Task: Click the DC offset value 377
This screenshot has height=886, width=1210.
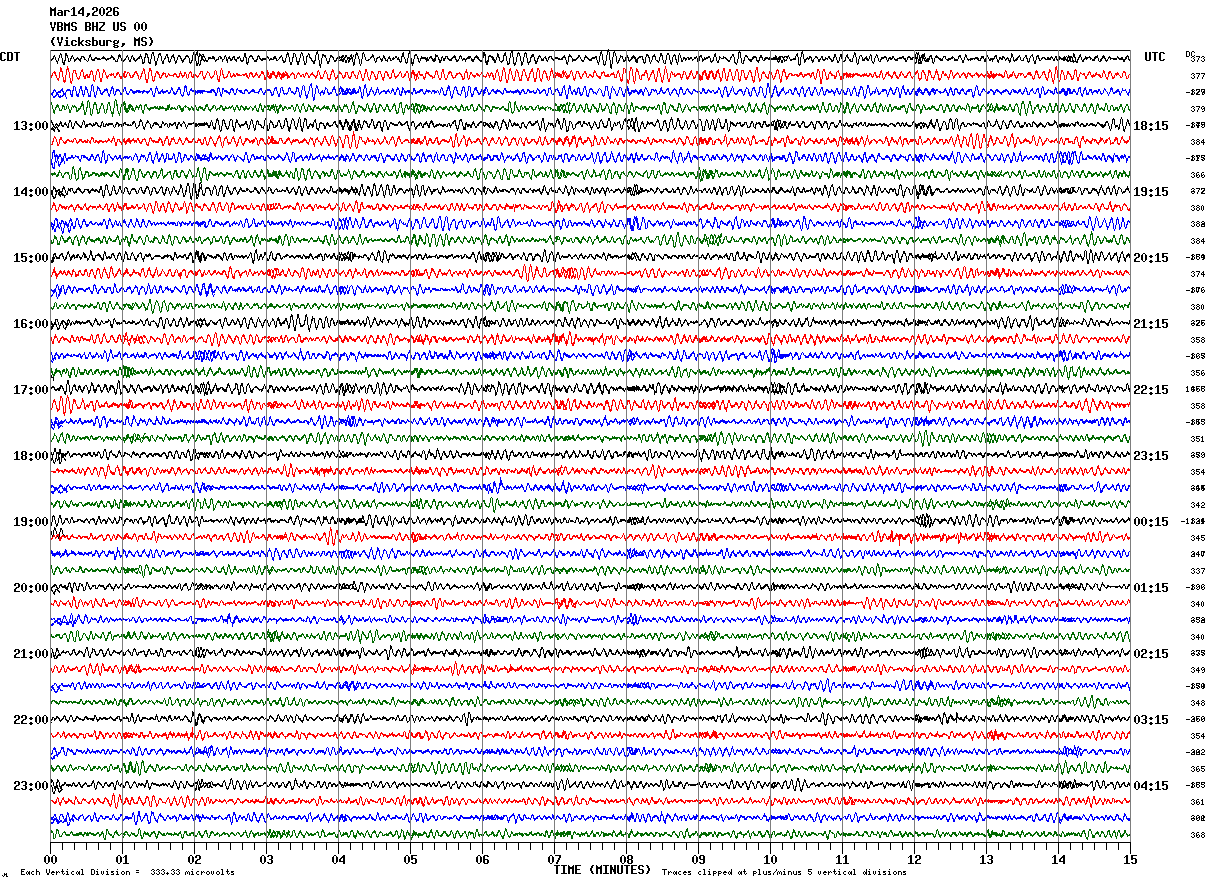Action: point(1197,76)
